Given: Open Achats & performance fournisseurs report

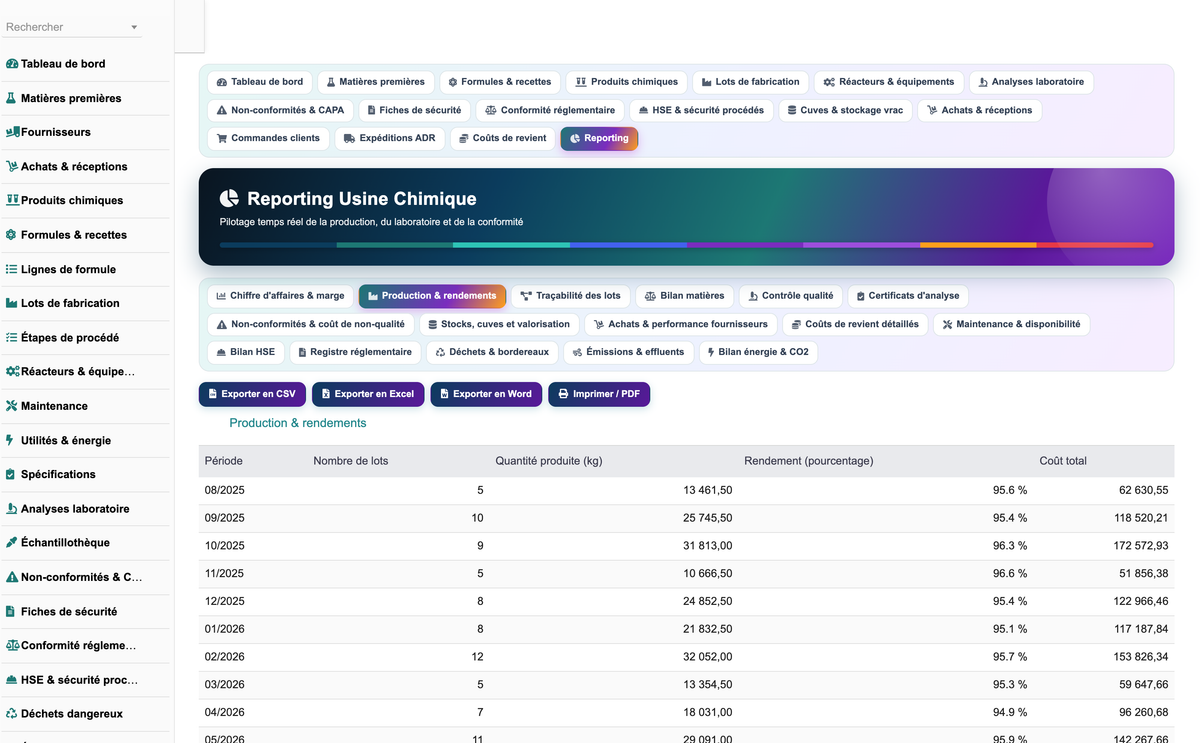Looking at the screenshot, I should (680, 324).
